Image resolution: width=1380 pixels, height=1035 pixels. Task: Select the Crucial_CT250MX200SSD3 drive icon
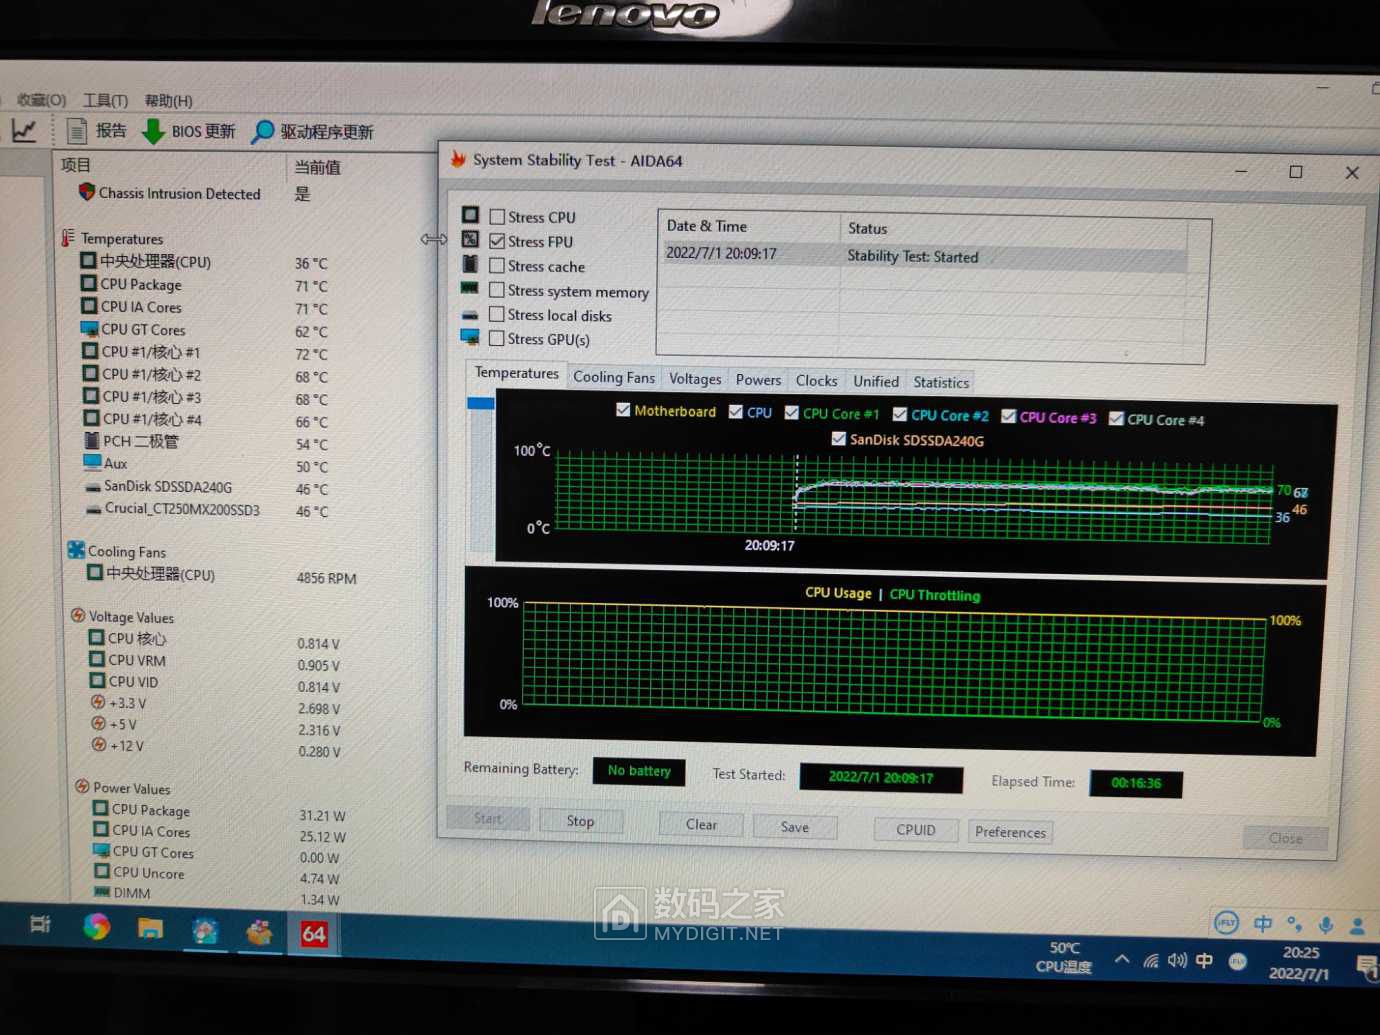(94, 509)
